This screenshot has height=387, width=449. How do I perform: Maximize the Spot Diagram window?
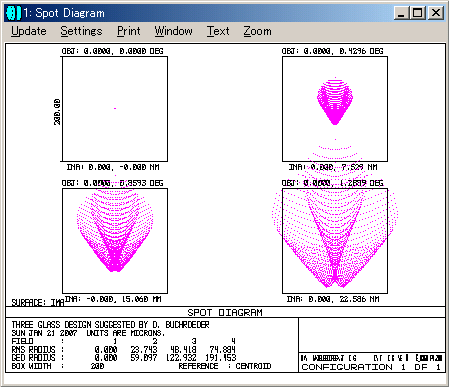[x=417, y=13]
